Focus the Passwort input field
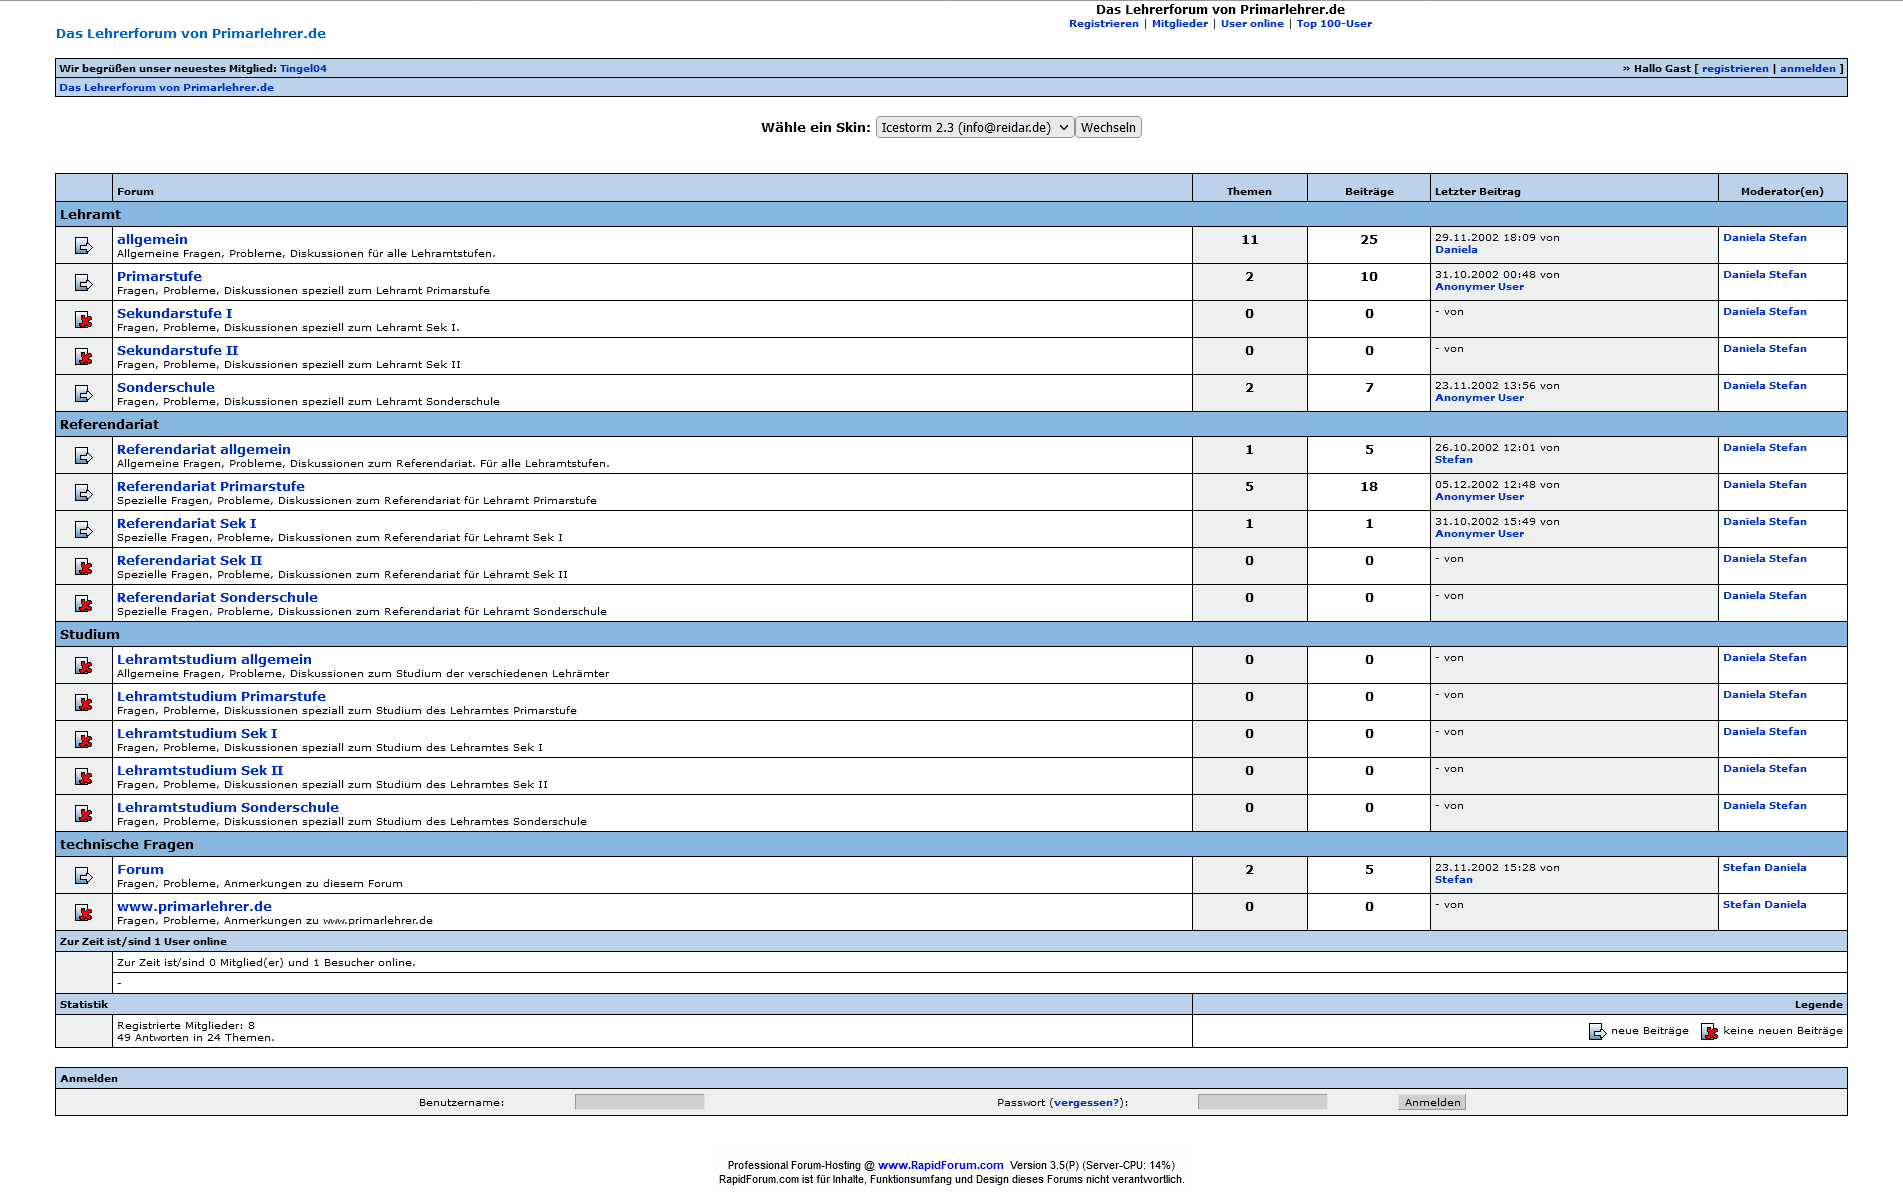This screenshot has width=1903, height=1195. tap(1262, 1102)
